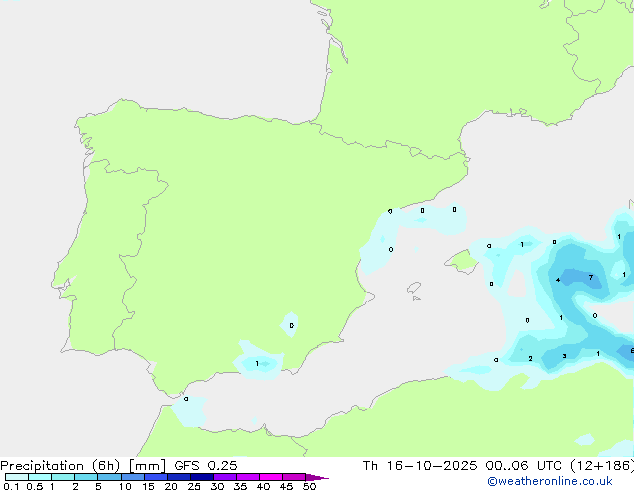The height and width of the screenshot is (490, 634).
Task: Click the 25 to 30 mm legend swatch
Action: [202, 477]
